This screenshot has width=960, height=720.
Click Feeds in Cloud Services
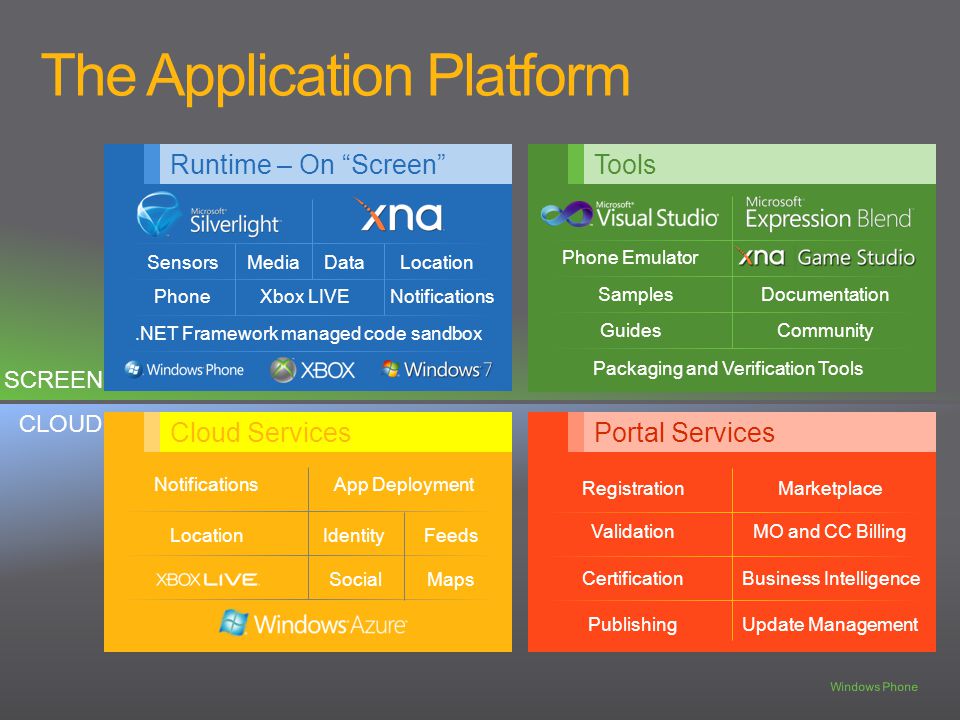(x=451, y=535)
